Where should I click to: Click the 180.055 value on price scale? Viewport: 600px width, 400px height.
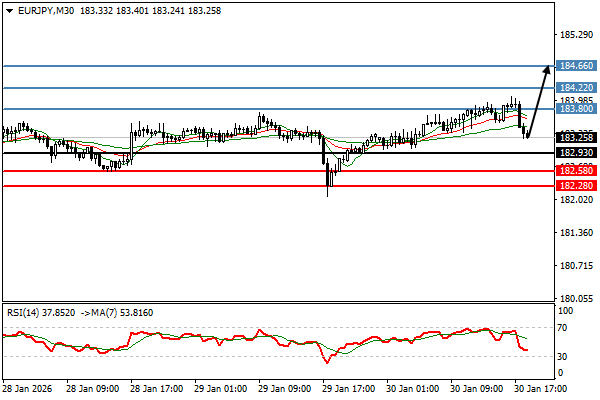[x=576, y=299]
